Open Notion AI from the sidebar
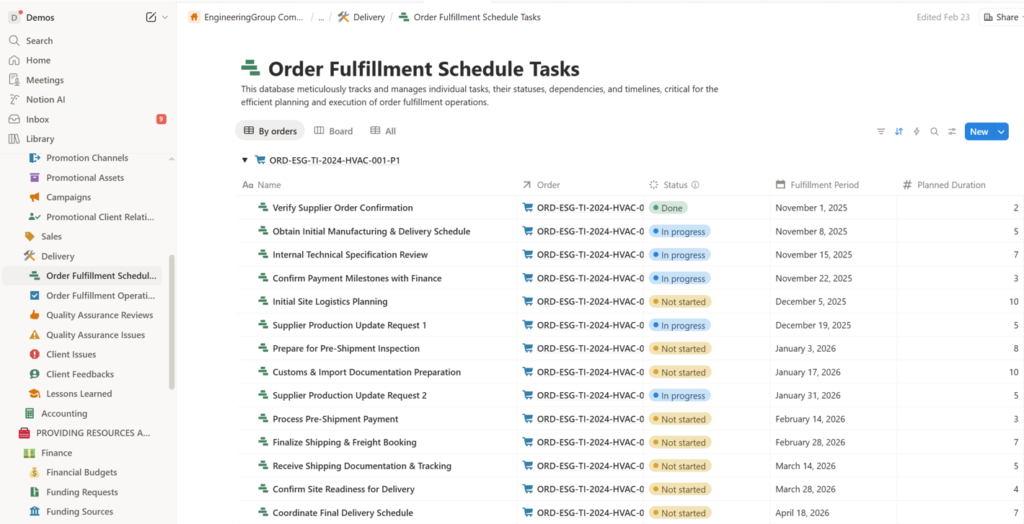The width and height of the screenshot is (1024, 524). (x=45, y=100)
